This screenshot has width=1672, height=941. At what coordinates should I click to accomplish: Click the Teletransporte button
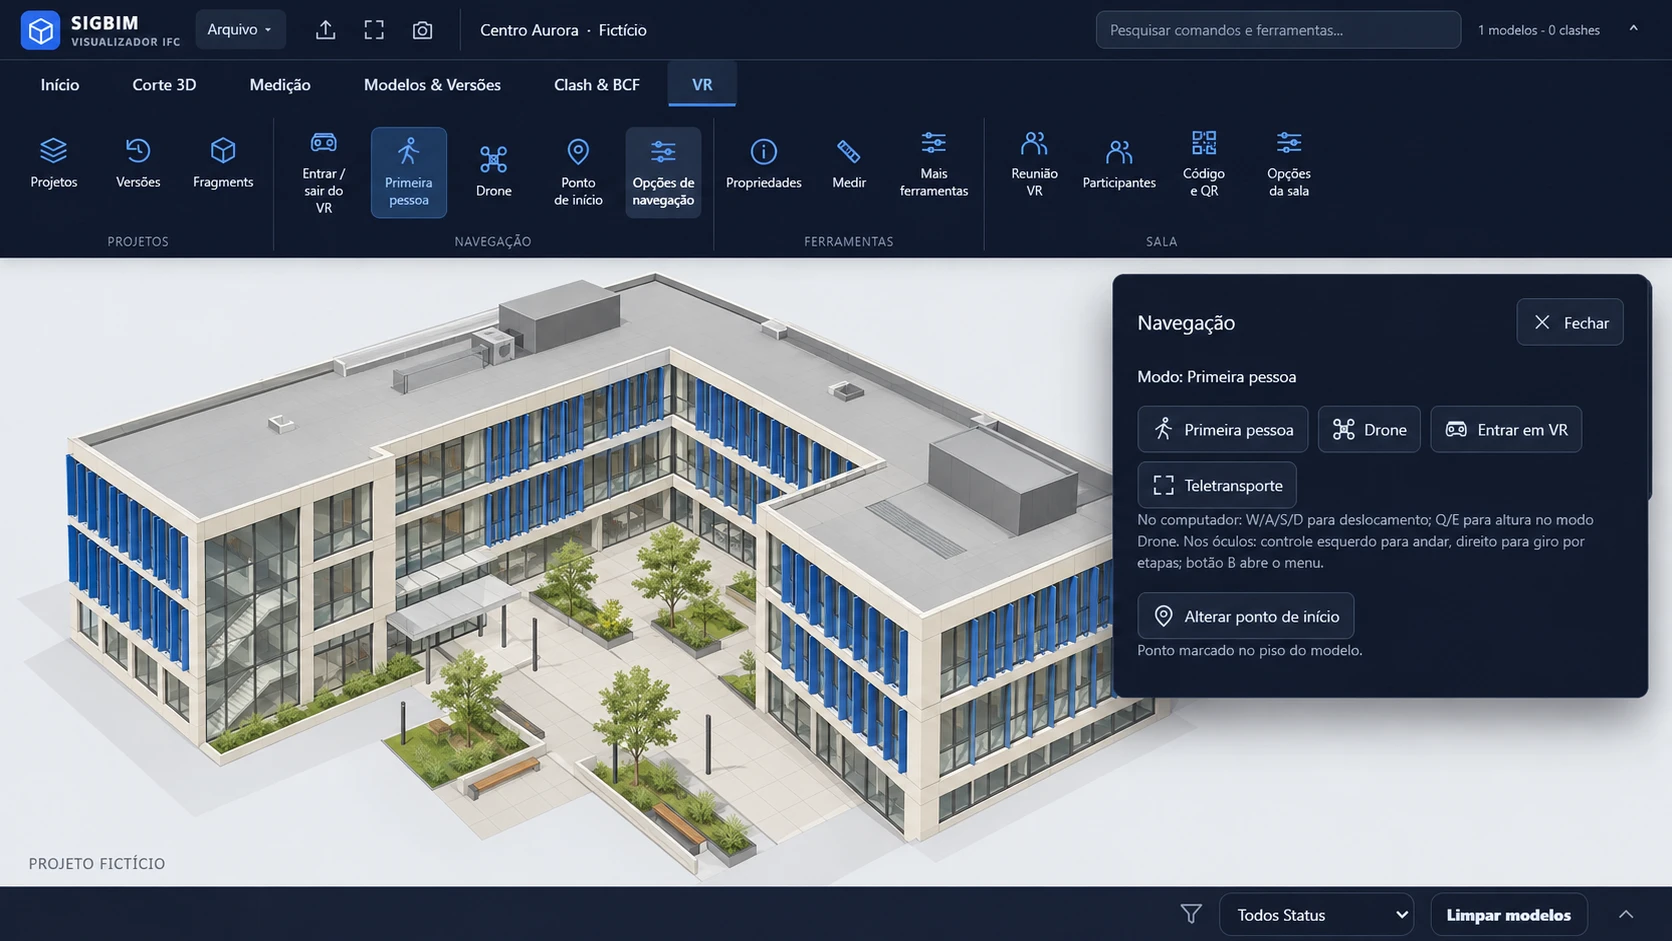(x=1217, y=485)
